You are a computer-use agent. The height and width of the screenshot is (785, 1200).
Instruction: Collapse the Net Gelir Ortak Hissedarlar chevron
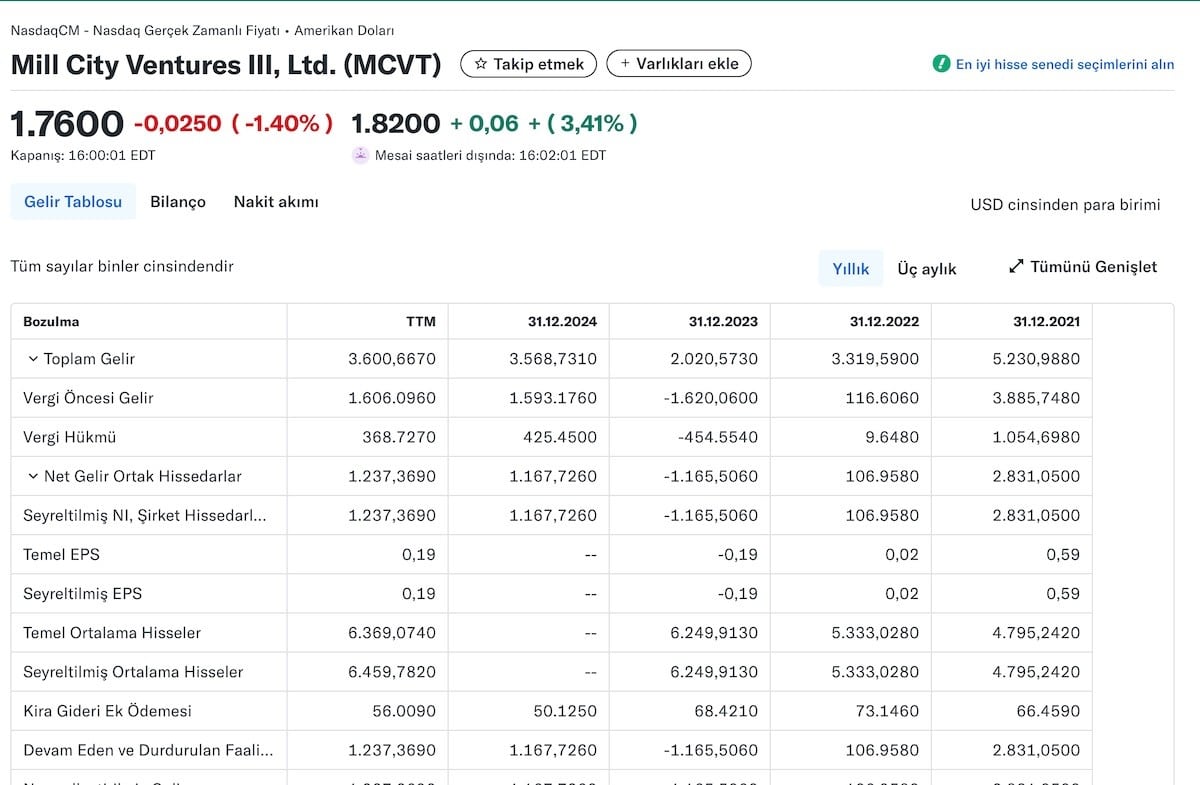click(x=33, y=476)
